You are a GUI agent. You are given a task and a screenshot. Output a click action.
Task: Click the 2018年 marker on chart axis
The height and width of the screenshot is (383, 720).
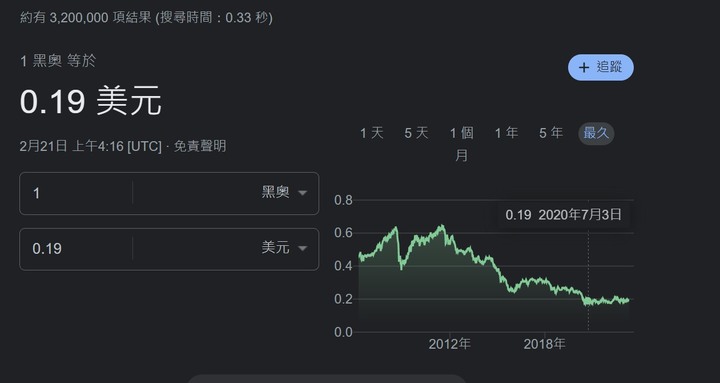pos(545,344)
